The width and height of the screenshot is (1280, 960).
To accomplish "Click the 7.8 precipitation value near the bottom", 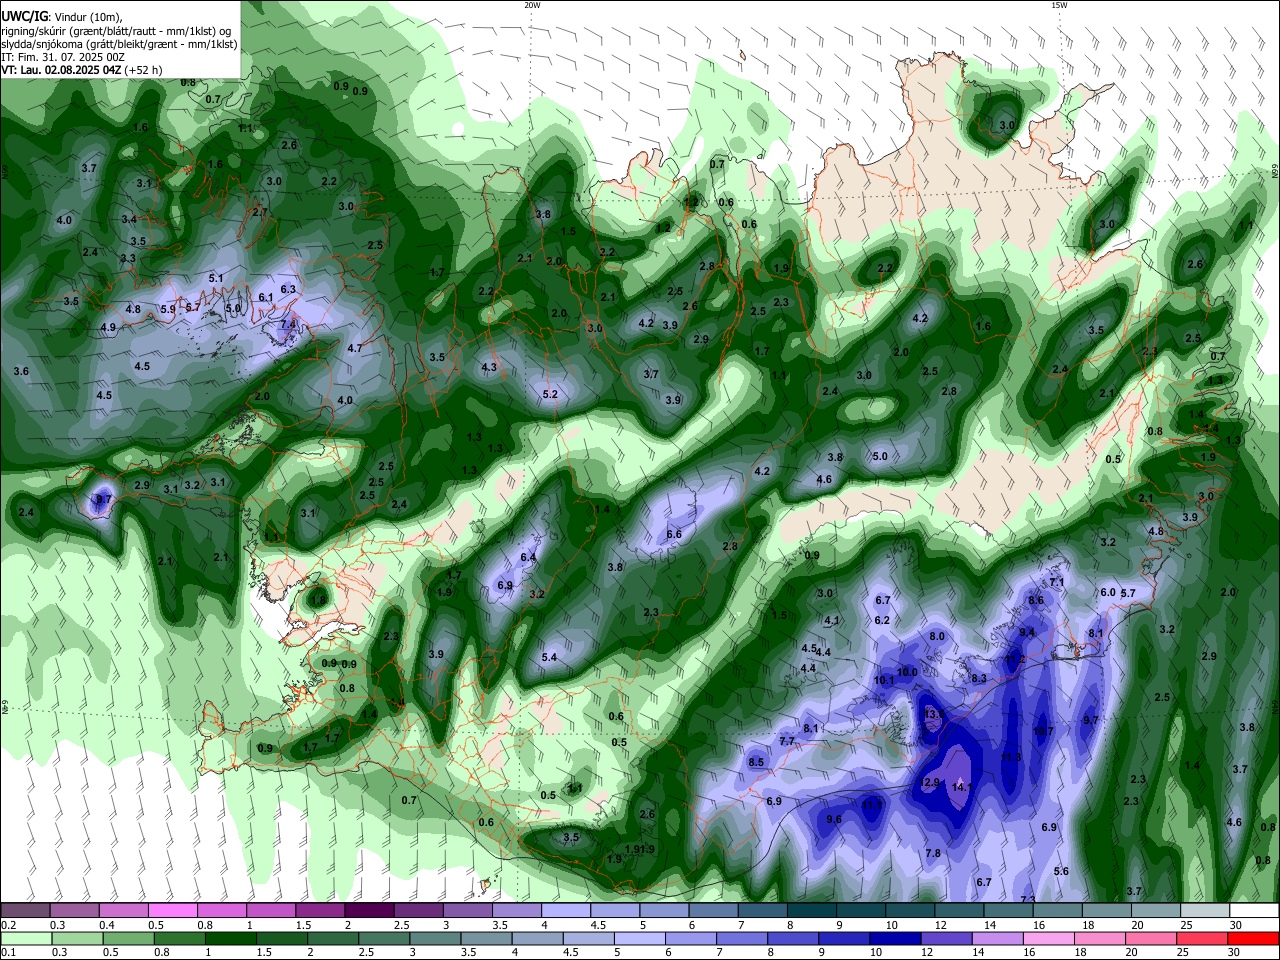I will [933, 854].
